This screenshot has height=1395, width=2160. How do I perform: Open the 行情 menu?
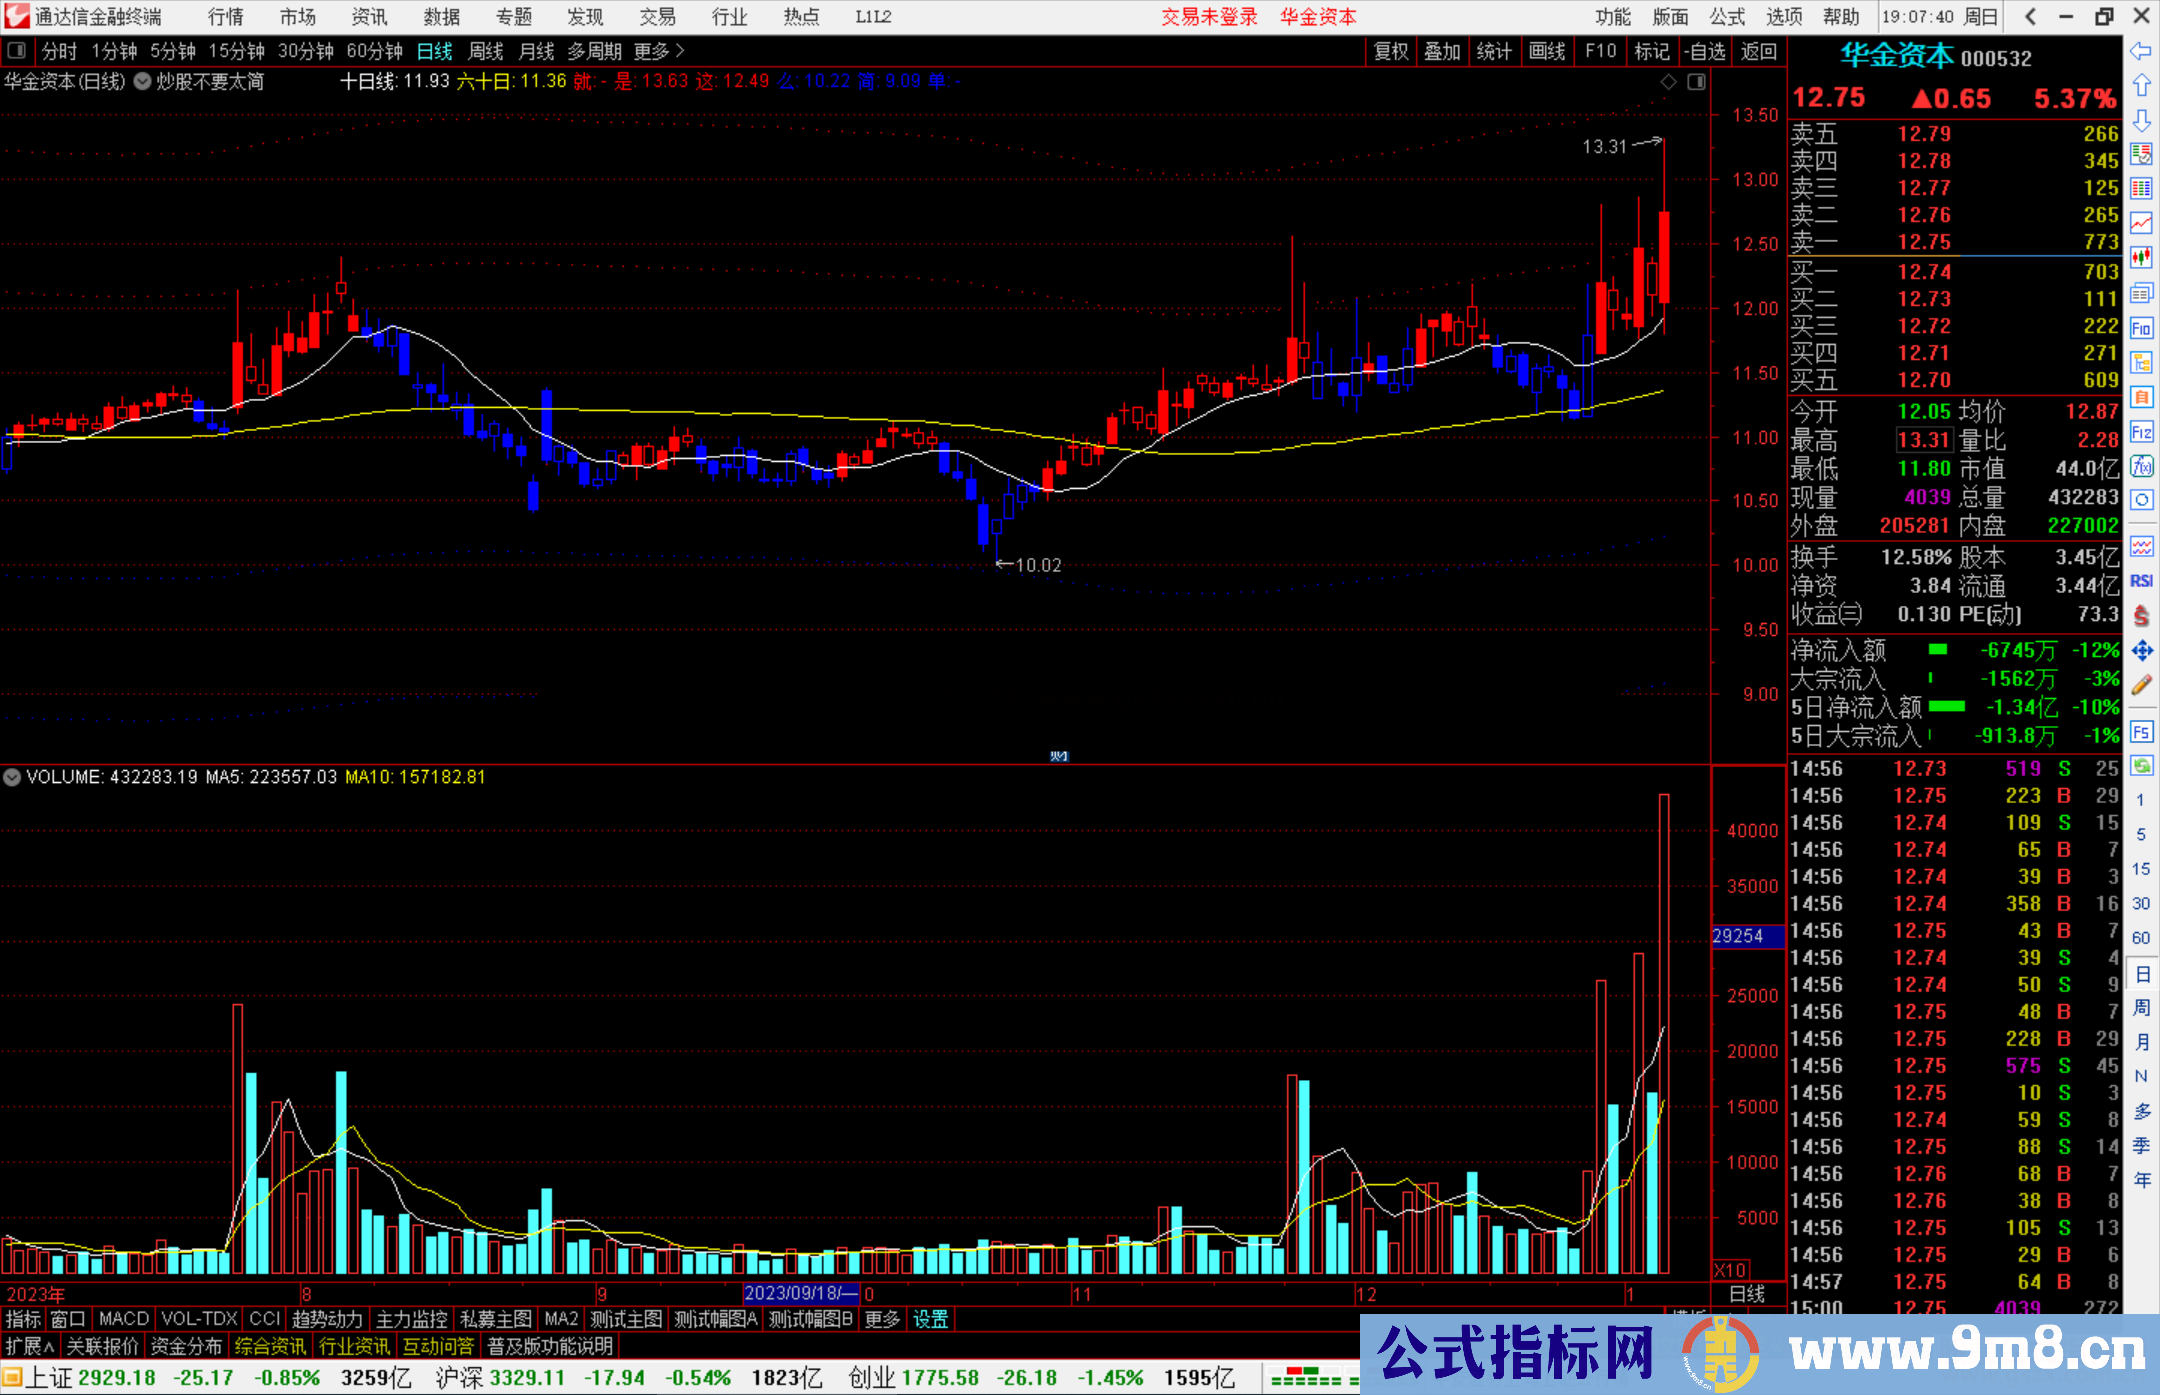point(225,17)
